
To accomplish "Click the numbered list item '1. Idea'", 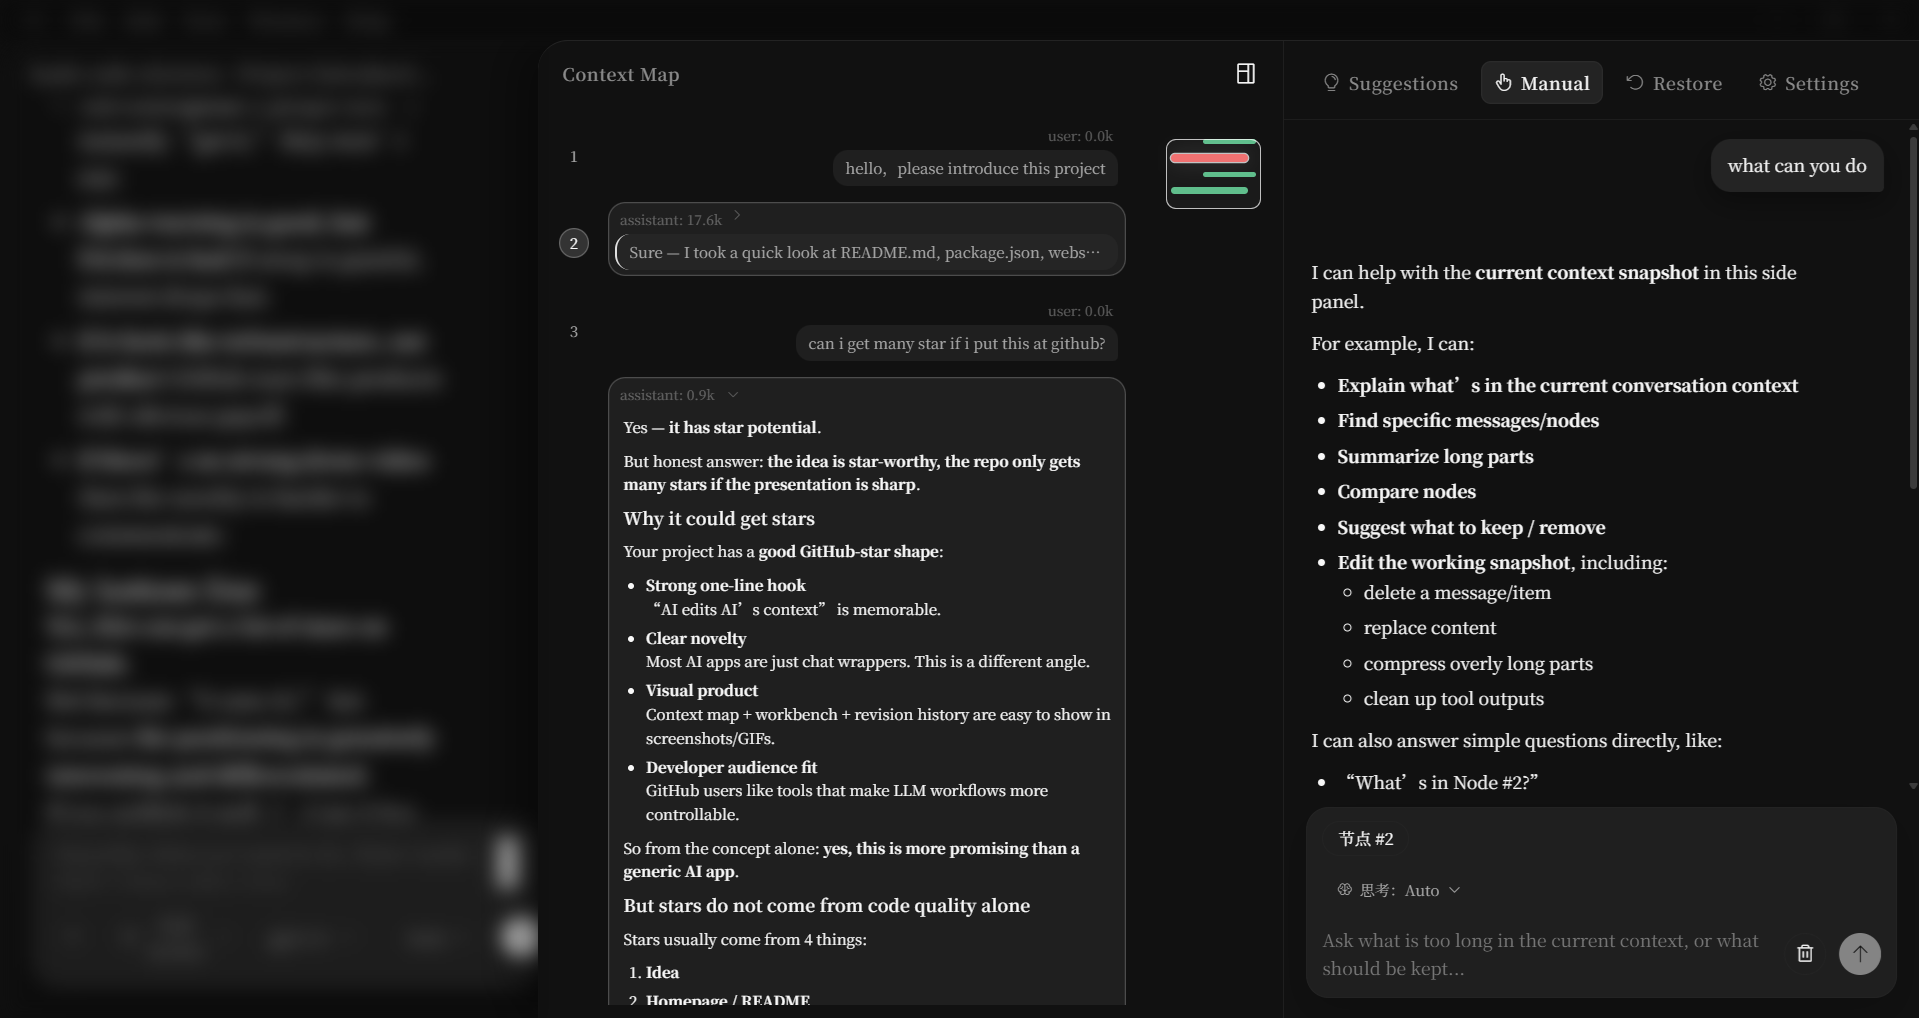I will (654, 973).
